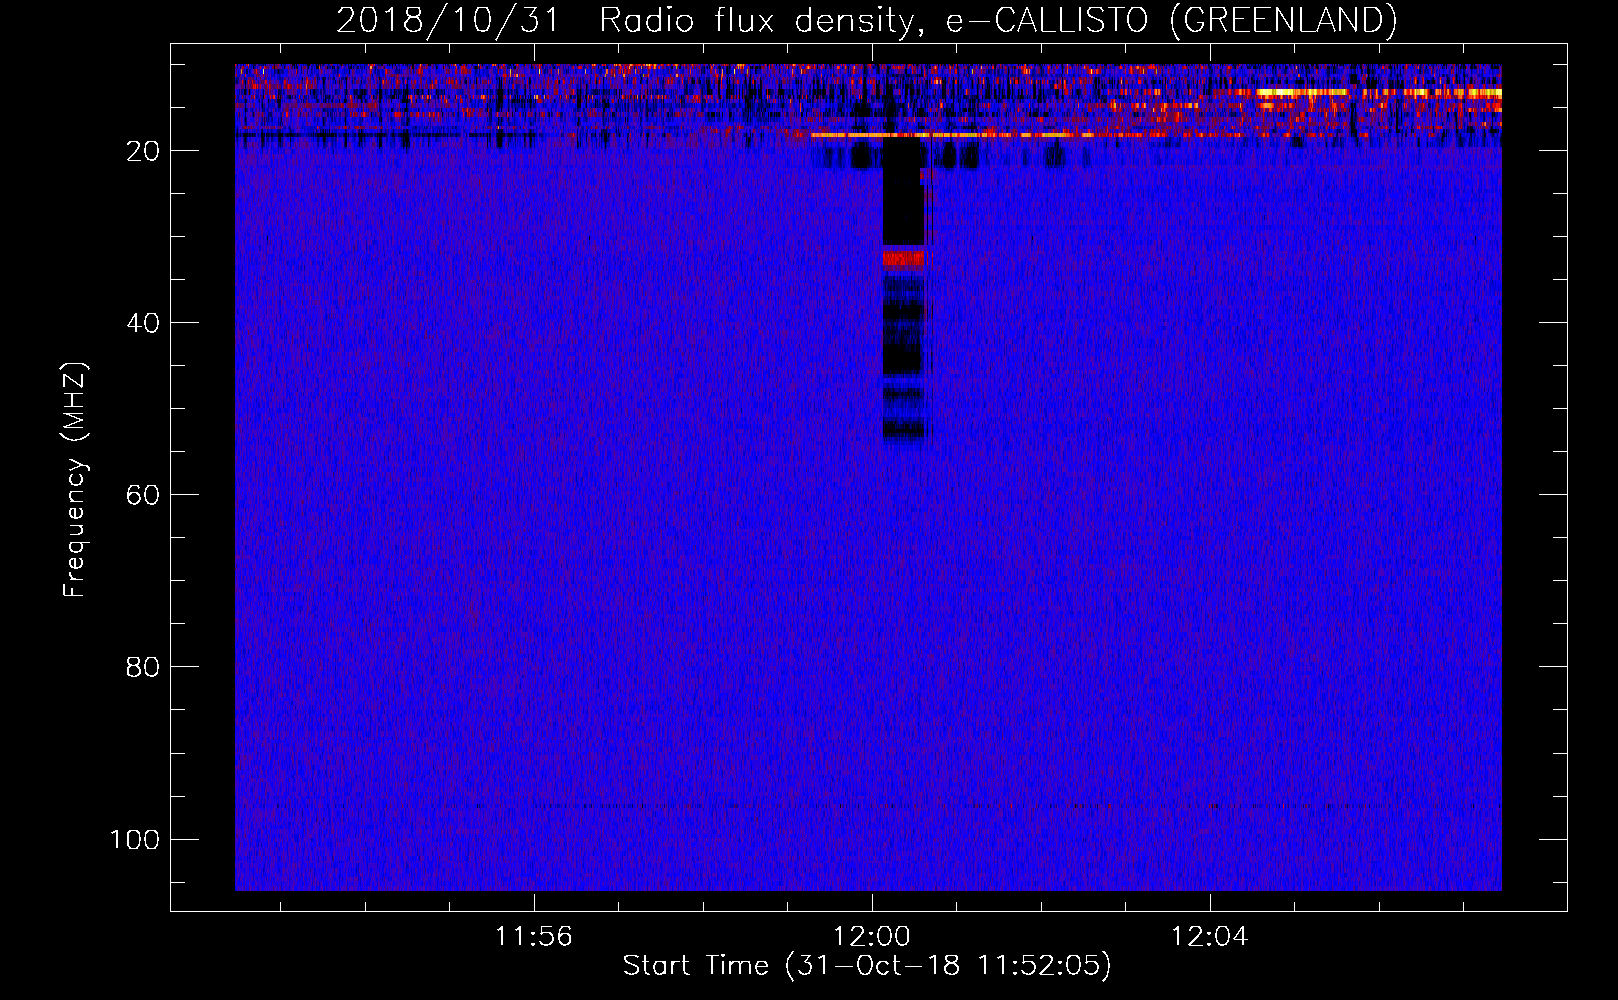Click the 40 MHz frequency tick label
Image resolution: width=1618 pixels, height=1000 pixels.
pos(143,323)
